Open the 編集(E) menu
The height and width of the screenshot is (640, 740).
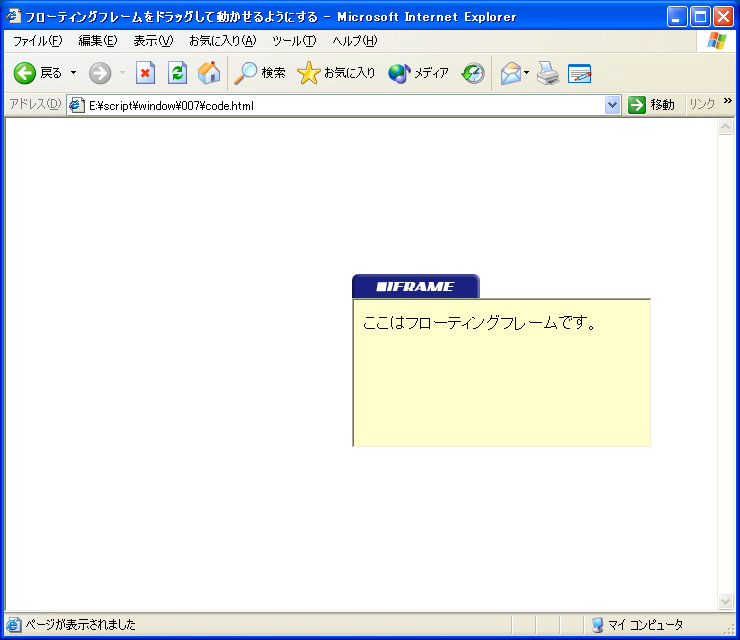pos(98,41)
